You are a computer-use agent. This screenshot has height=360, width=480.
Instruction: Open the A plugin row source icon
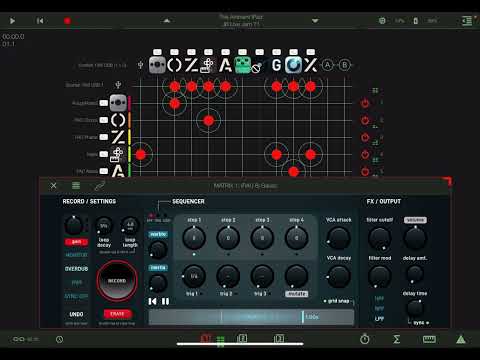pyautogui.click(x=118, y=171)
